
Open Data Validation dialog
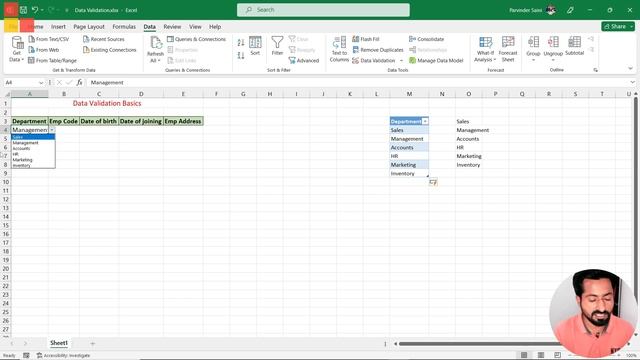(x=374, y=60)
